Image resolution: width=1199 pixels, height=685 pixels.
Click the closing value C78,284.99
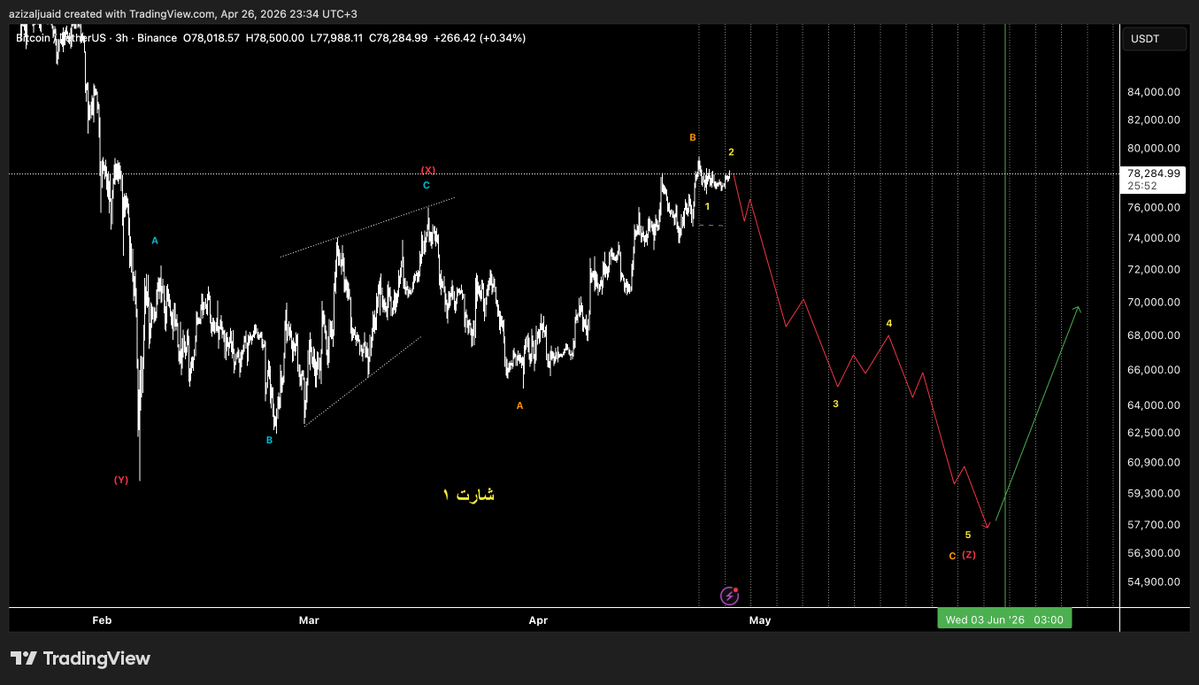click(x=398, y=37)
